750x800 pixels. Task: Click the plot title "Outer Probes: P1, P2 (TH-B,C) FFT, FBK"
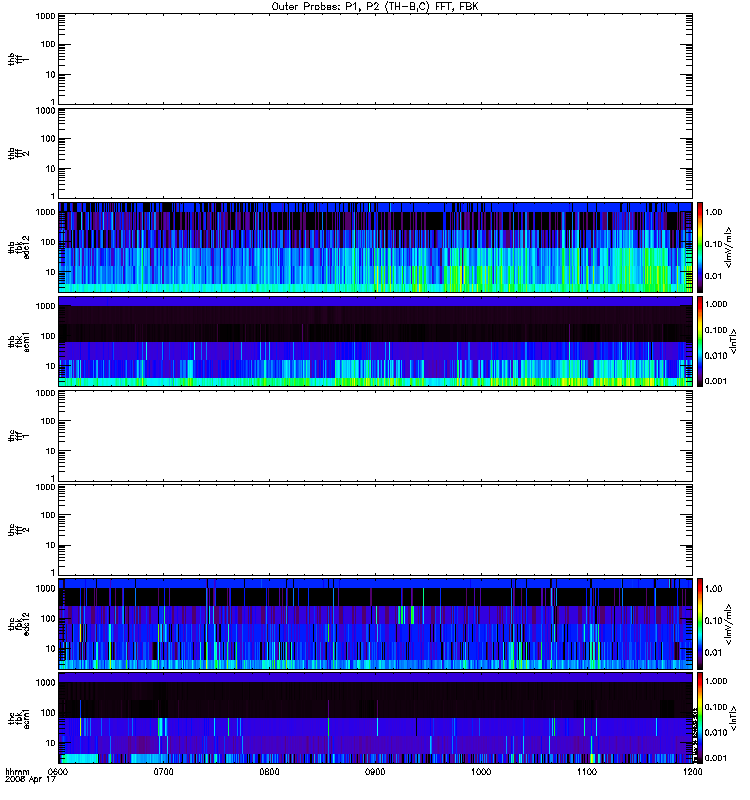click(x=375, y=7)
